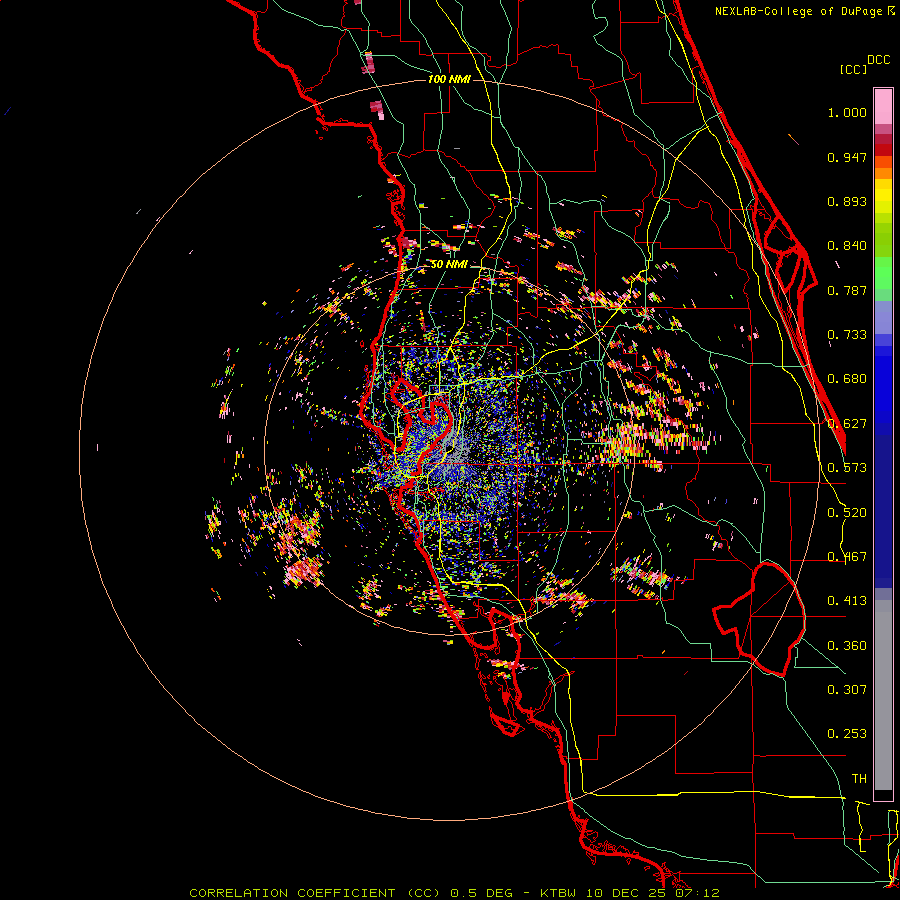The image size is (900, 900).
Task: Select the 0.413 legend value
Action: [x=847, y=601]
